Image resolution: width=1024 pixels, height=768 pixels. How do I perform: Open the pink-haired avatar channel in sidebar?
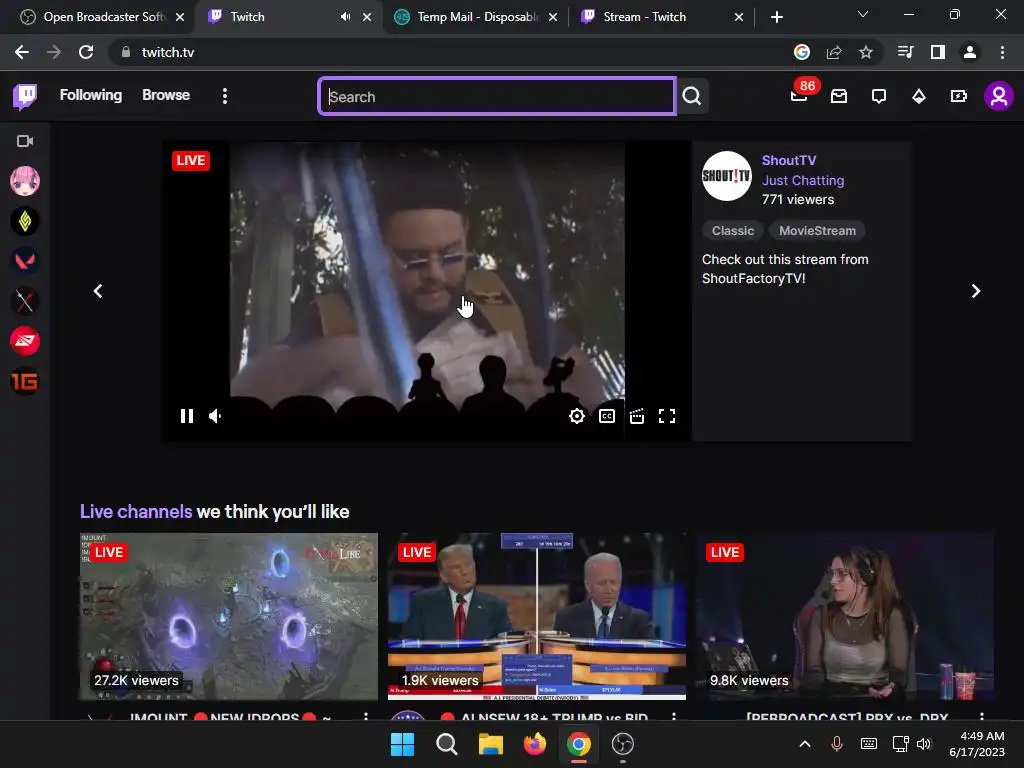25,181
